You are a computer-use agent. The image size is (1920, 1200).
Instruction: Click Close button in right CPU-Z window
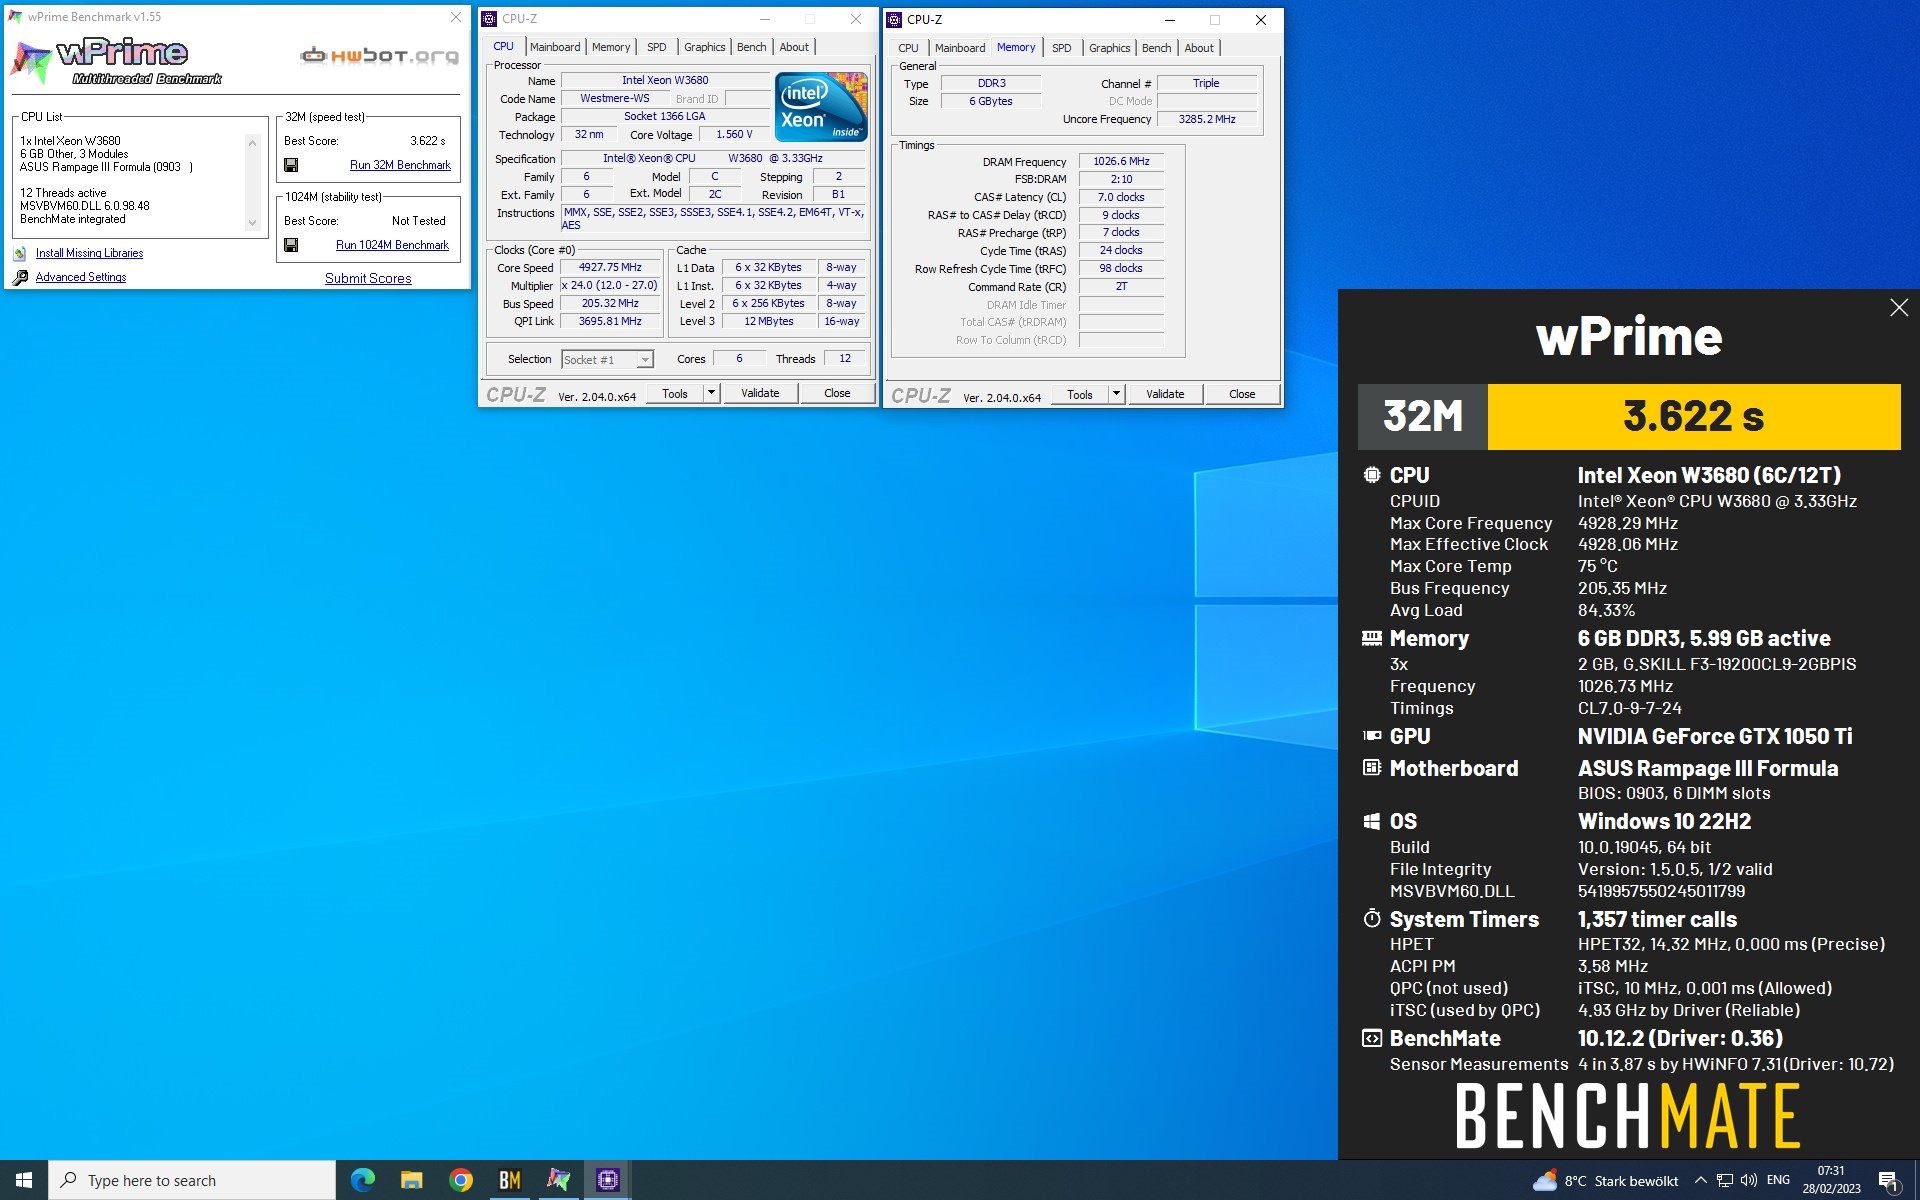point(1242,394)
